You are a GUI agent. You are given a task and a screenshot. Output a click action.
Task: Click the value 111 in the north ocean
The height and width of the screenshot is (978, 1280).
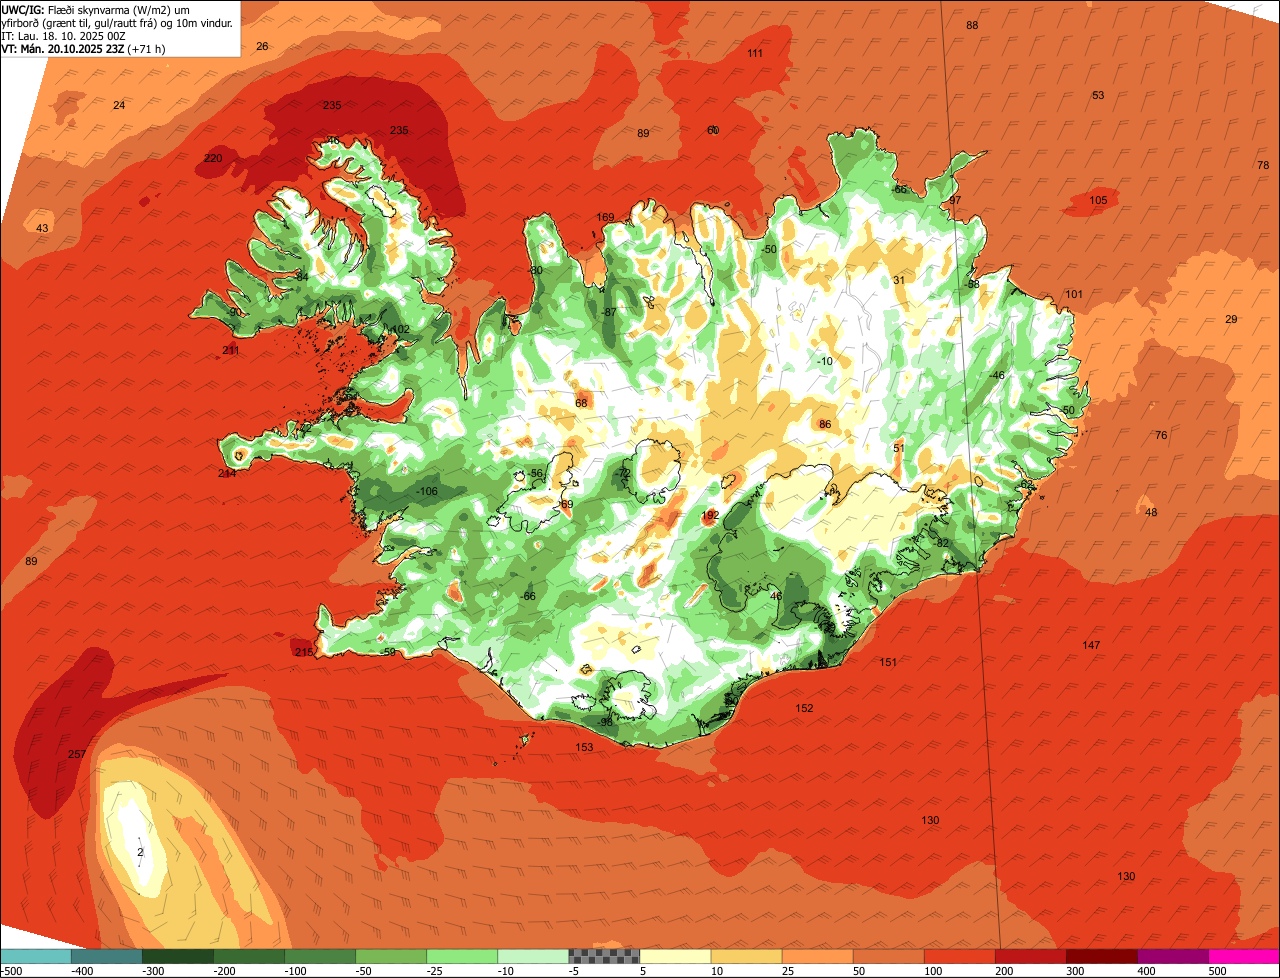pos(755,53)
